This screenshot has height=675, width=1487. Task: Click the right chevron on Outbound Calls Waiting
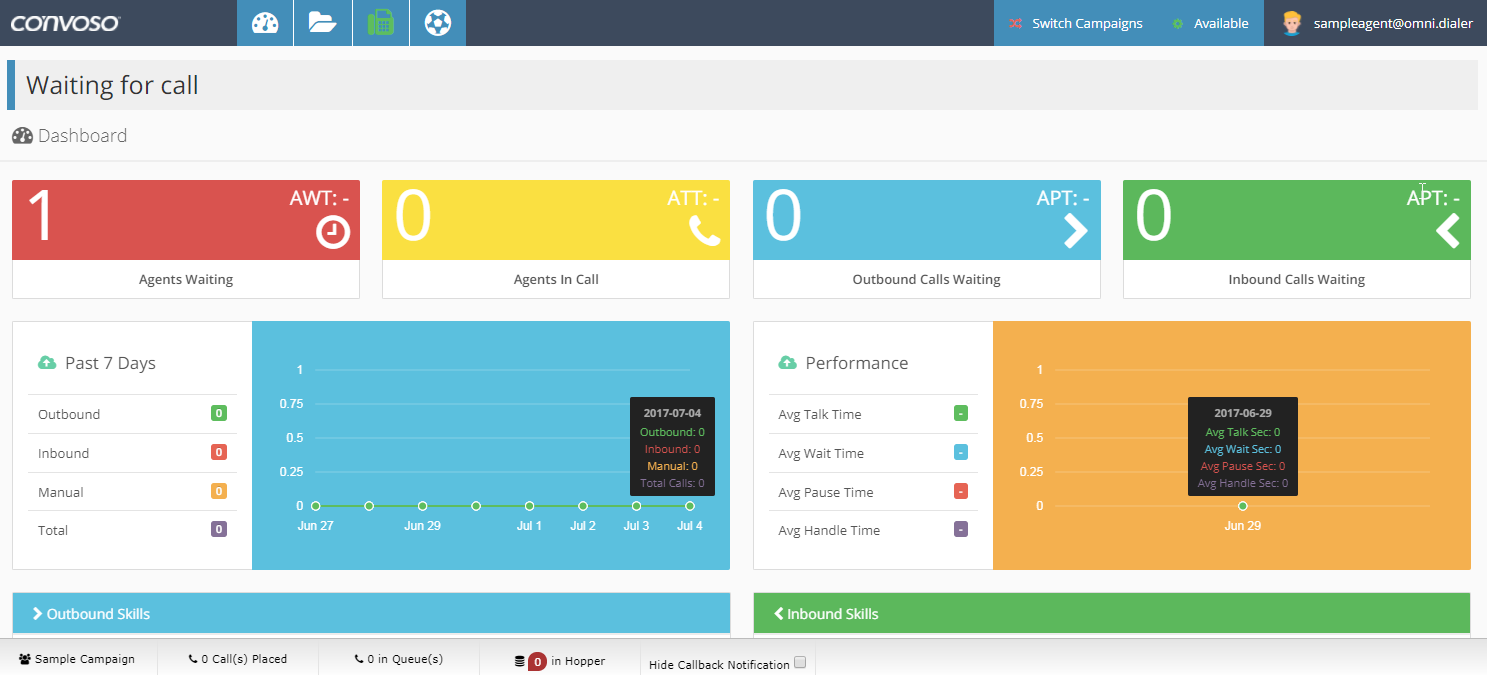tap(1075, 231)
